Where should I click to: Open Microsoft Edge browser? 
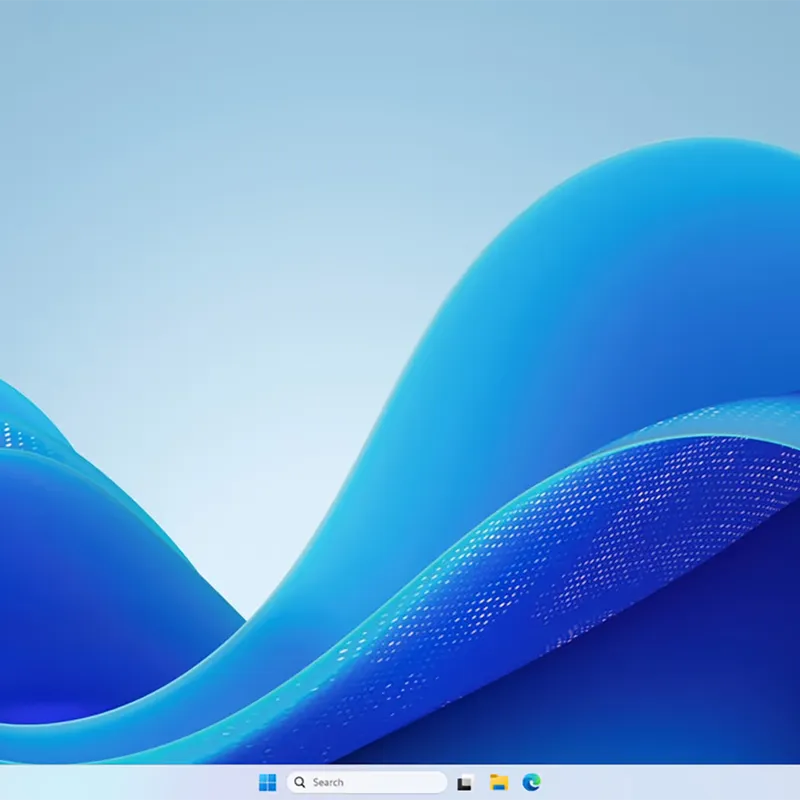532,782
